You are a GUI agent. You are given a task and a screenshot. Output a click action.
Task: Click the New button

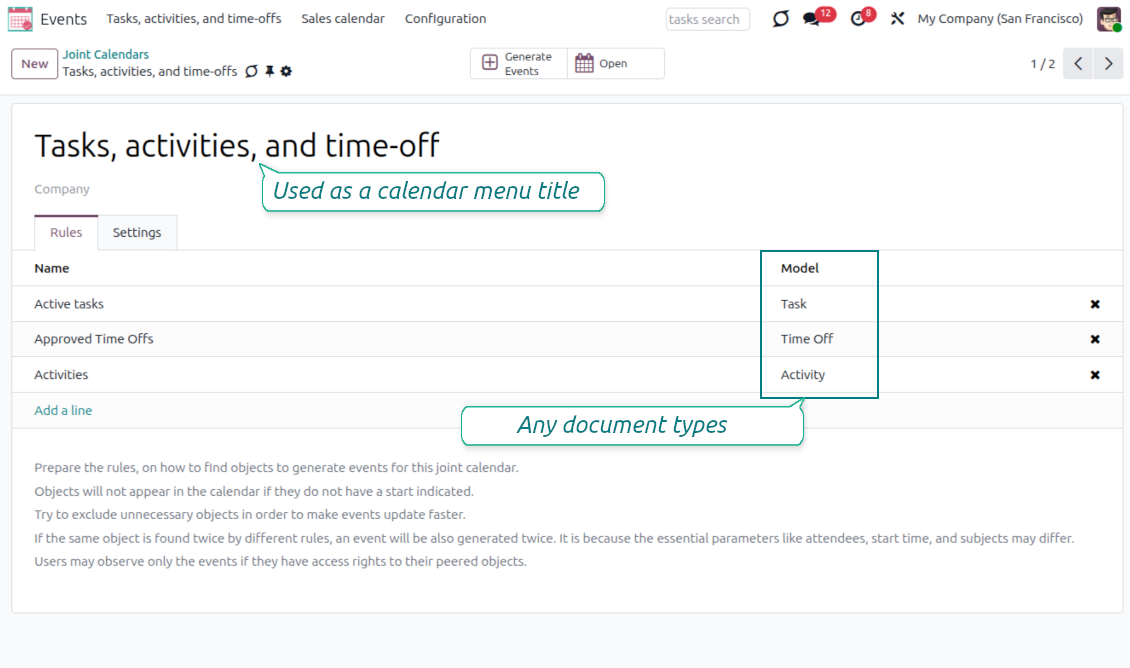click(35, 64)
